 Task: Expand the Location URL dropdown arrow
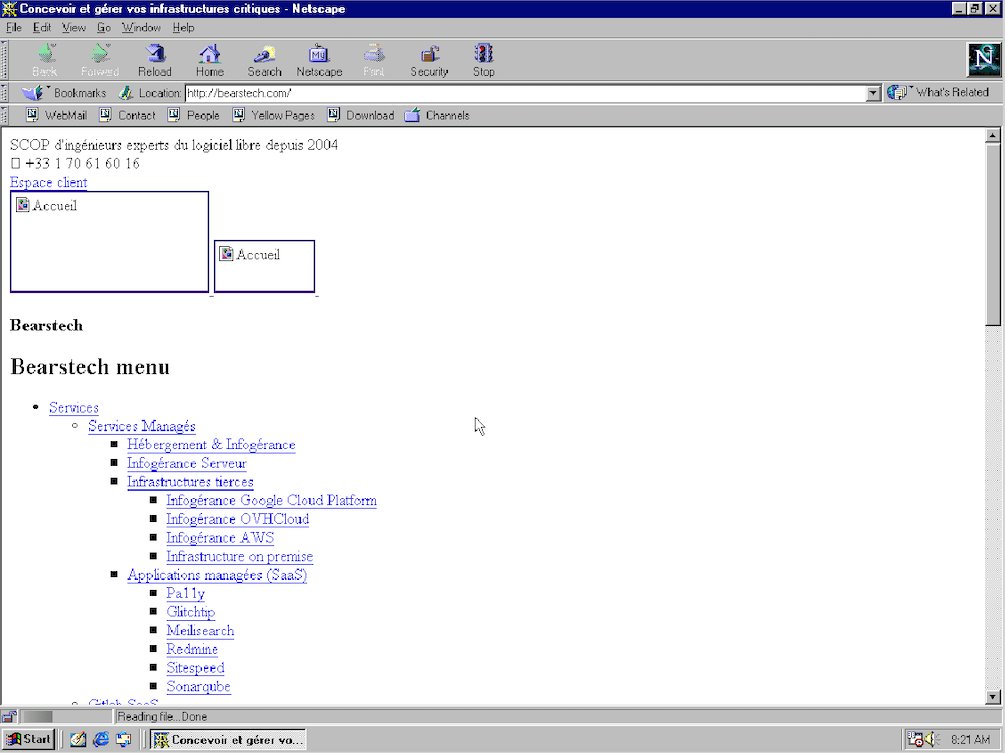pos(873,93)
